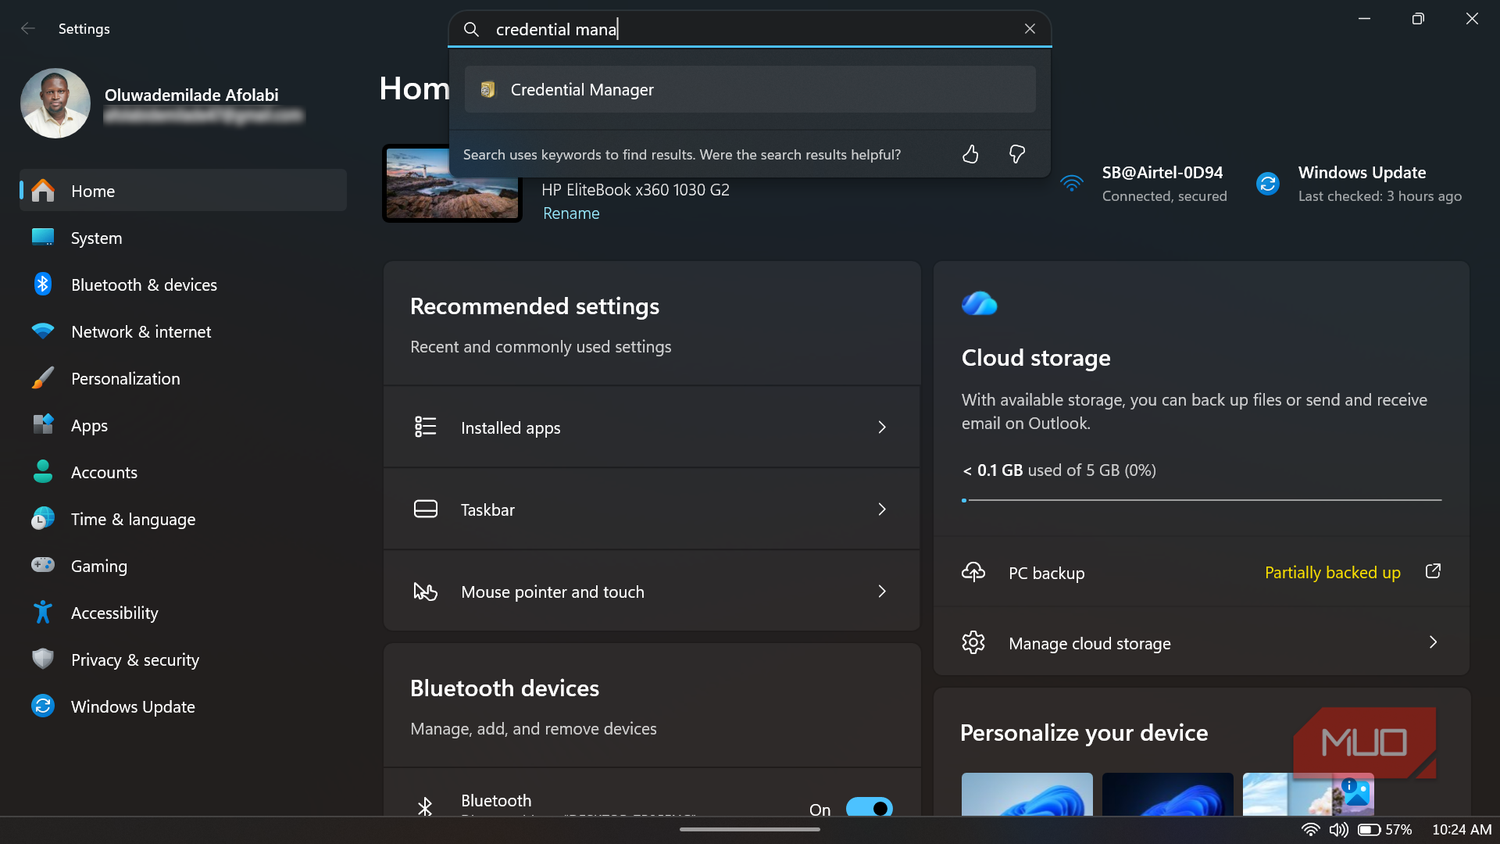Open System settings category

click(183, 238)
